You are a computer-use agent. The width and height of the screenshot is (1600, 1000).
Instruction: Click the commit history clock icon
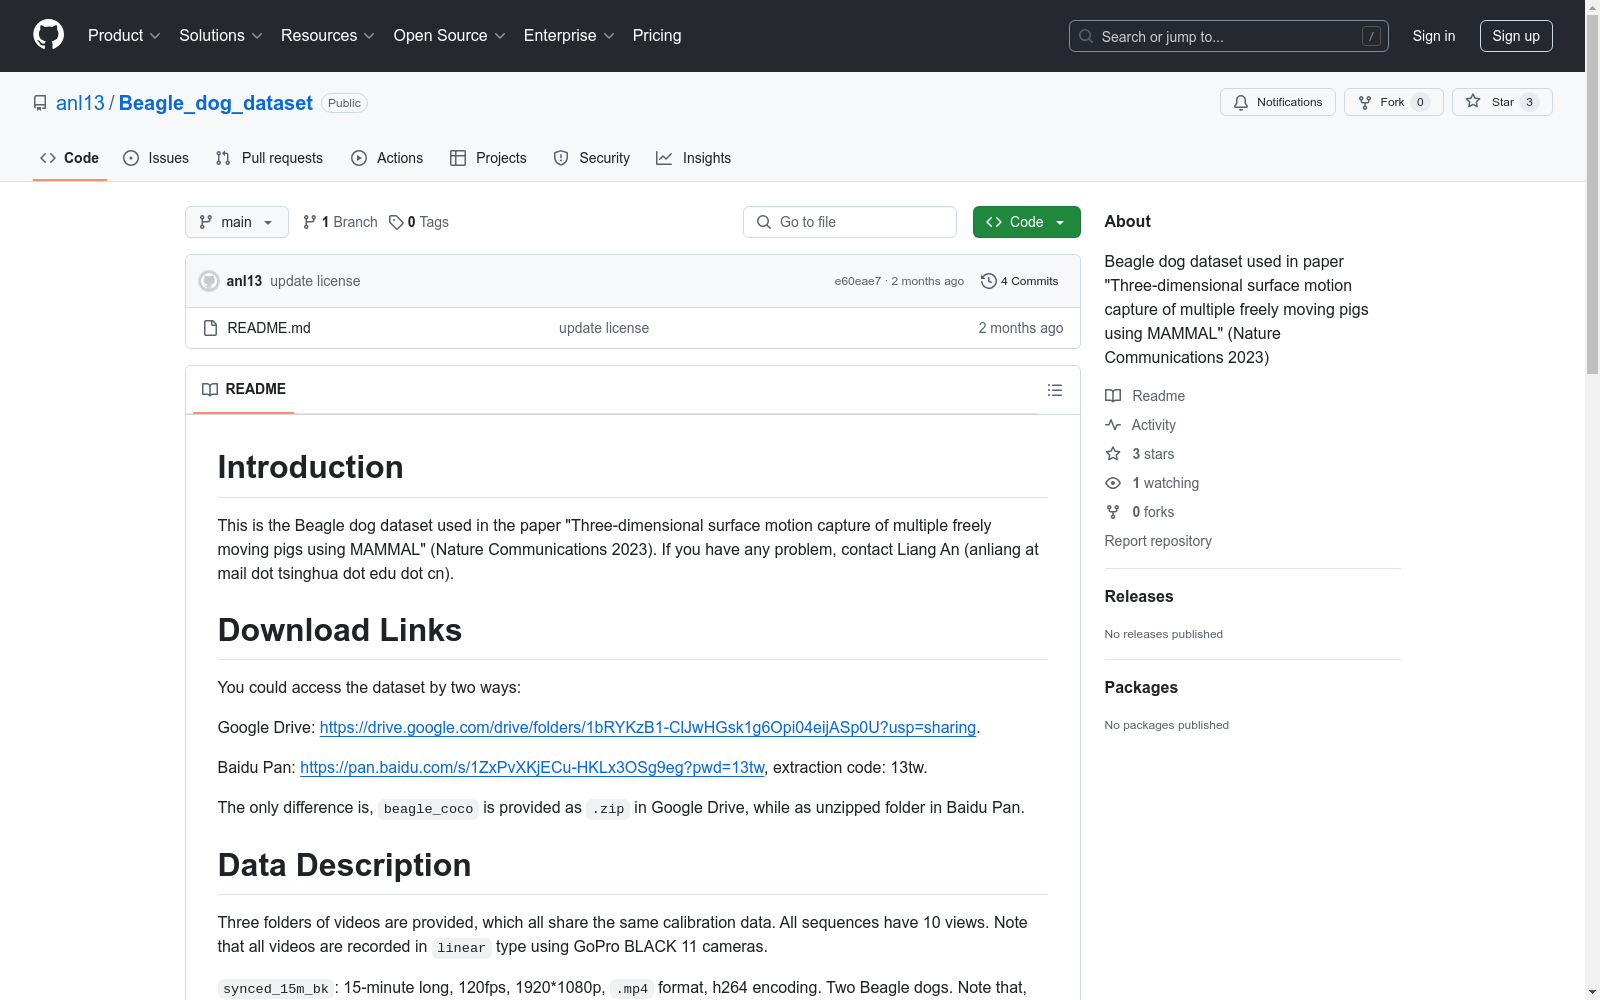tap(989, 281)
